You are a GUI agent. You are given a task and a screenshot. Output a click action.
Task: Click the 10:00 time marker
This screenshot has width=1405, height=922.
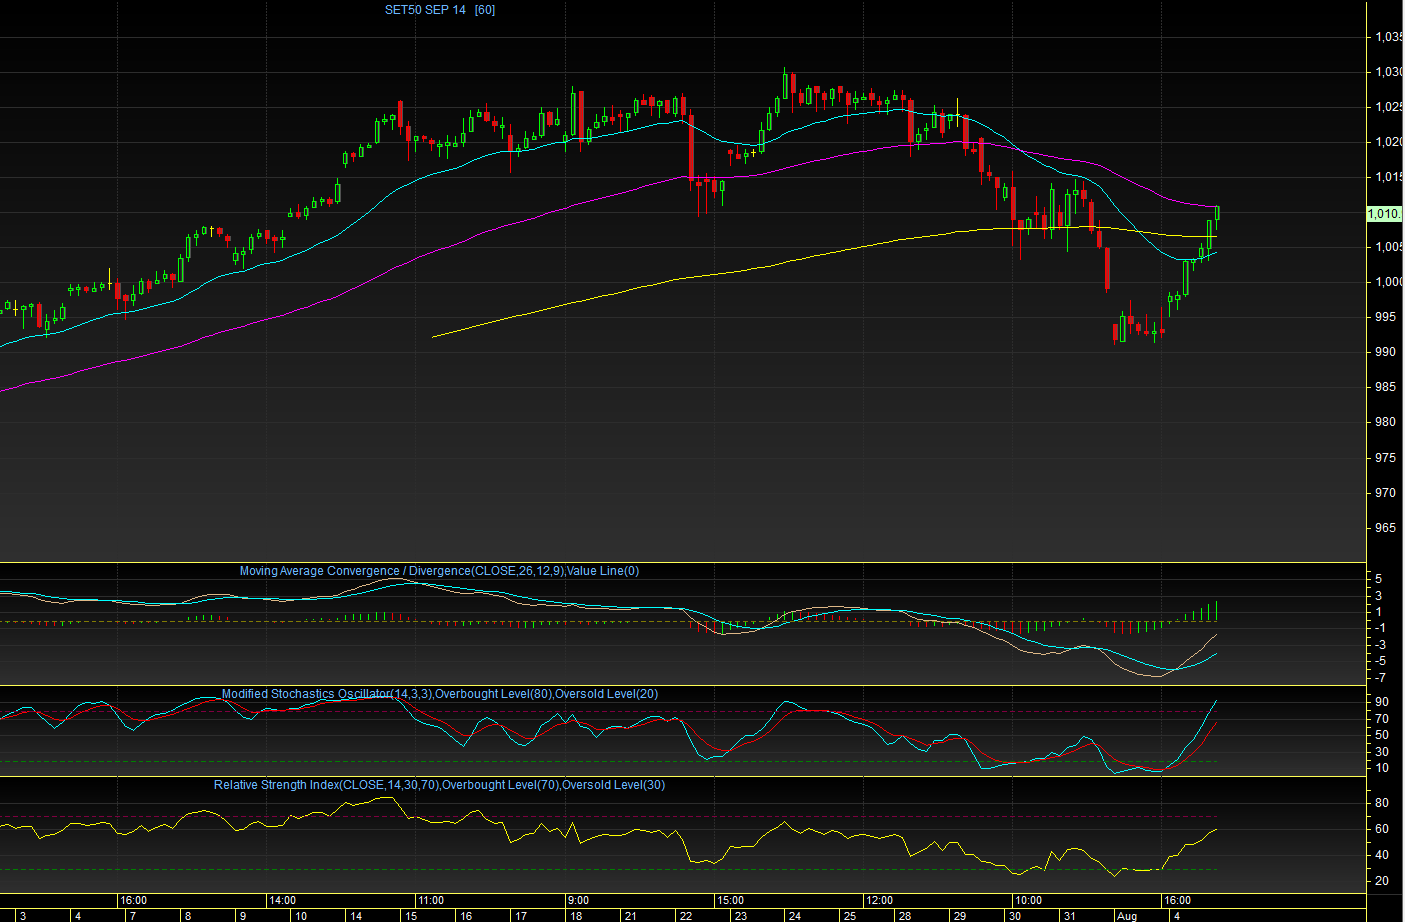coord(1028,901)
